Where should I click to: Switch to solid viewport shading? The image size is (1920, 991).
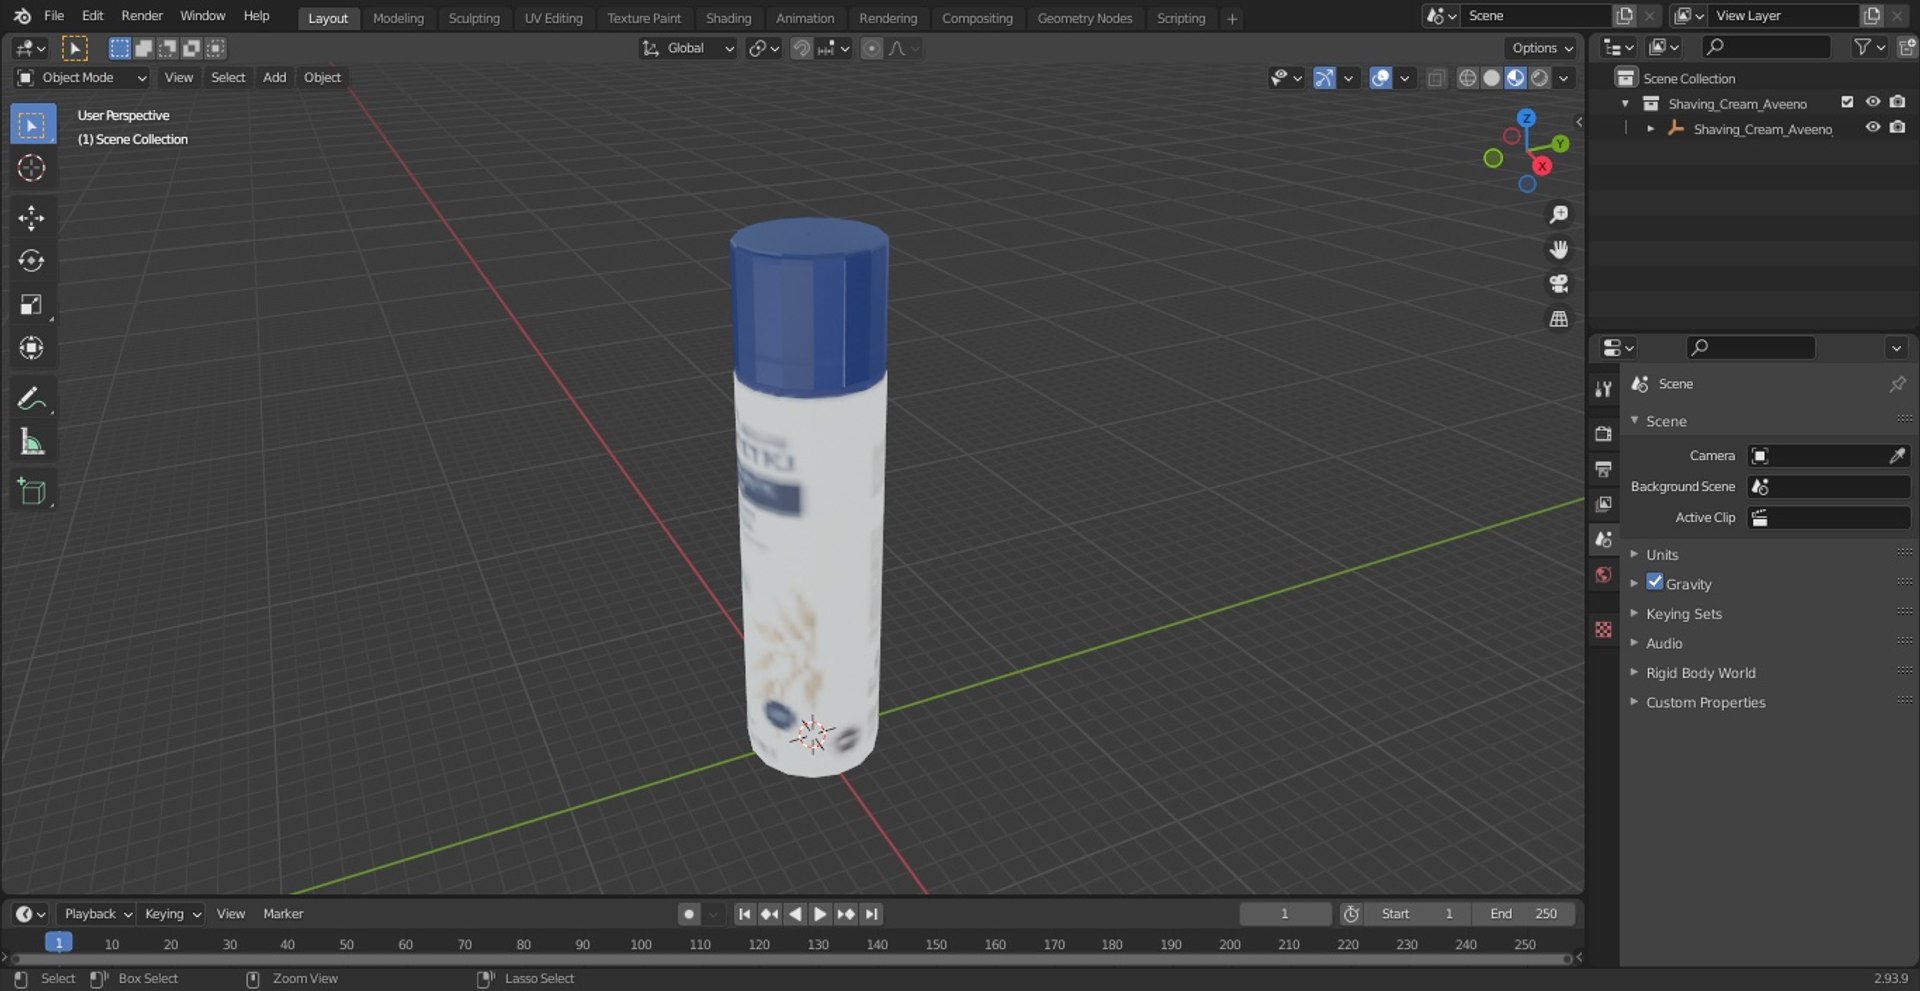[x=1491, y=78]
